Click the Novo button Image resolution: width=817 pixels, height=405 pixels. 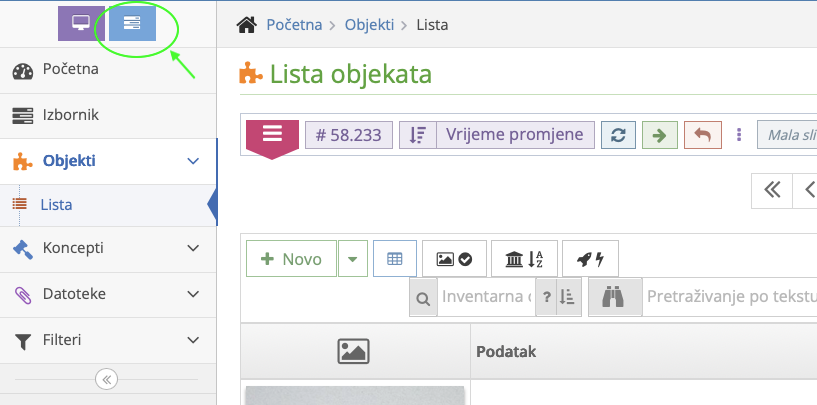click(291, 259)
